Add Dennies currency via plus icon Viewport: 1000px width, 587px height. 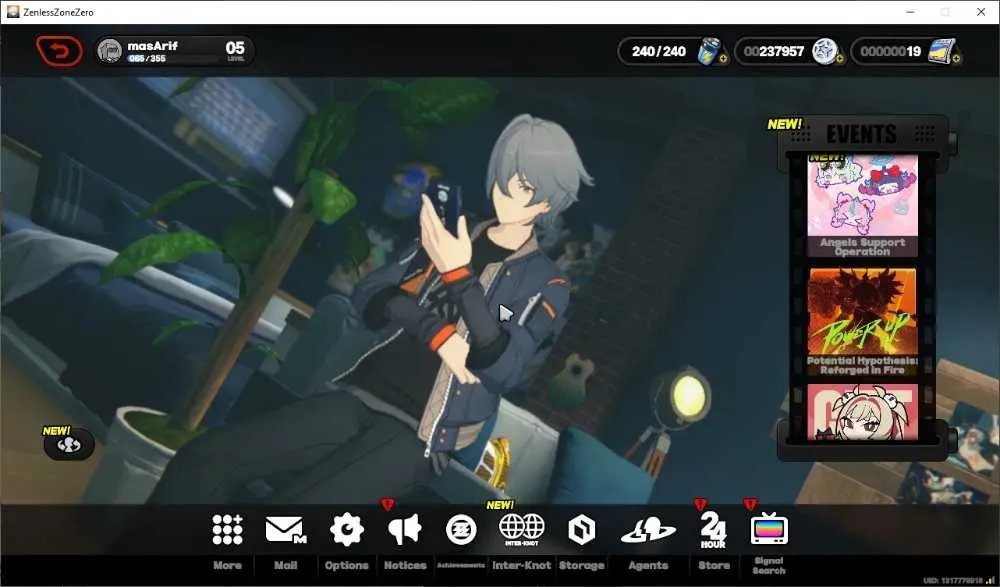point(839,59)
